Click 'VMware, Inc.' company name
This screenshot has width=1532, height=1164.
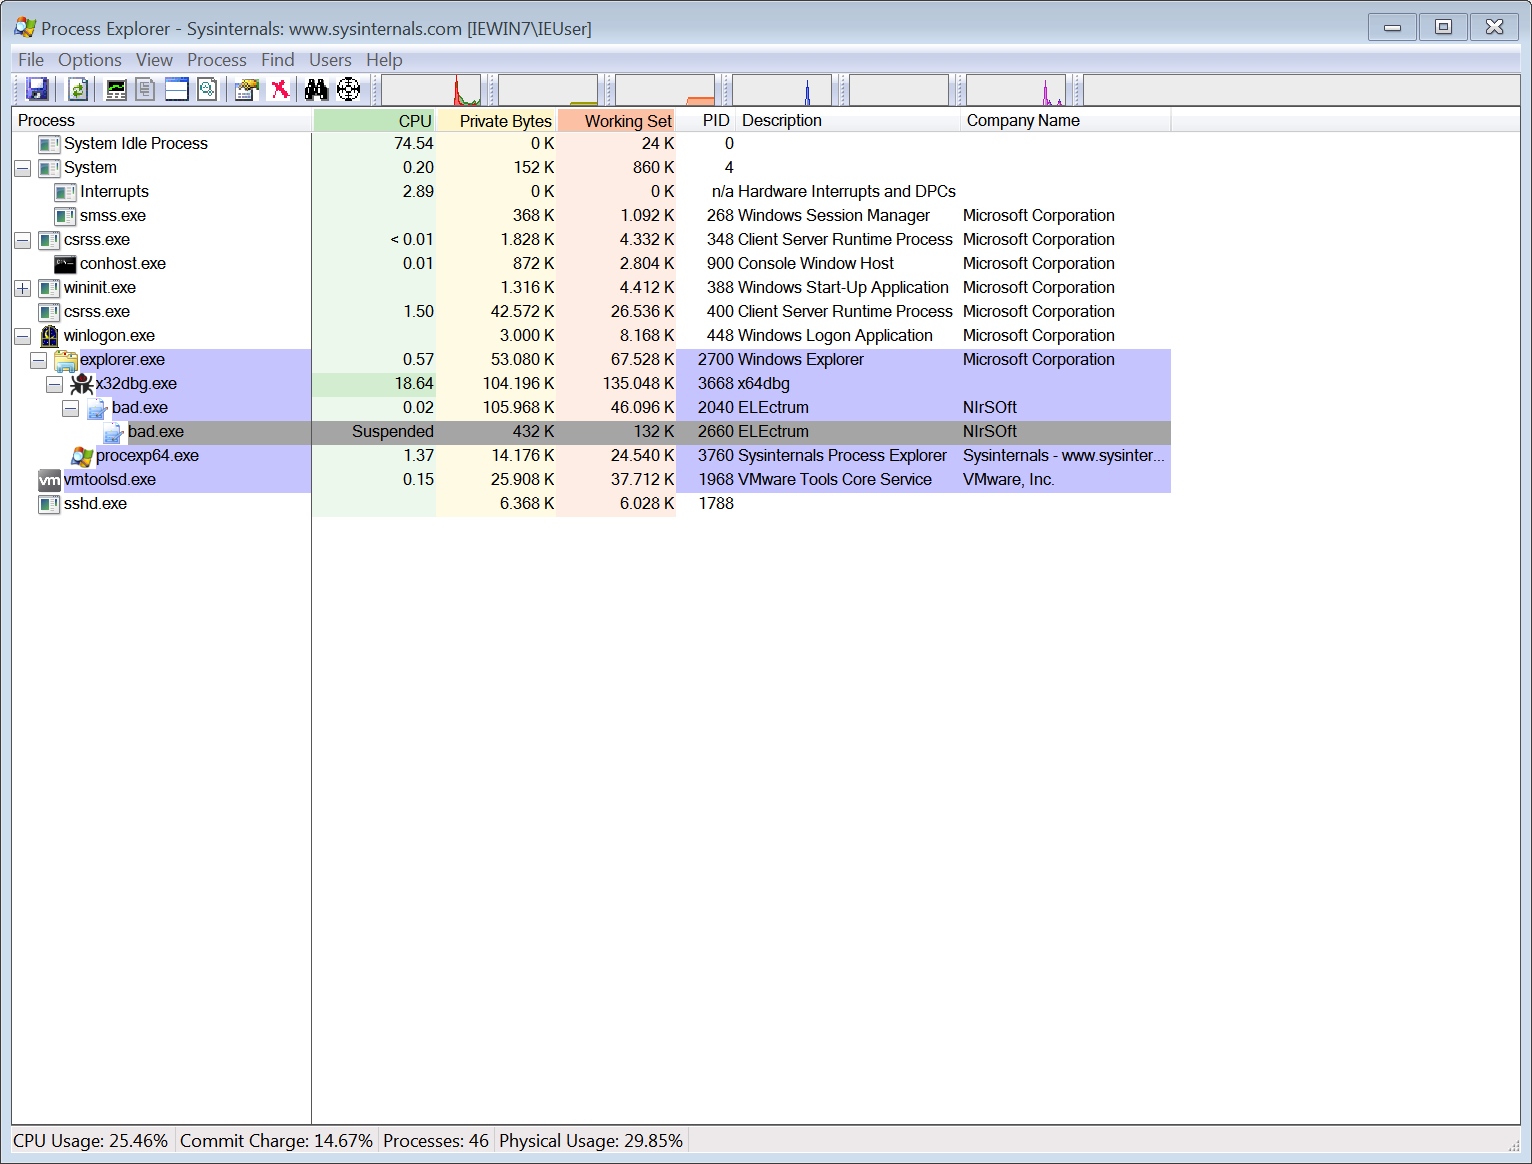(x=1009, y=480)
